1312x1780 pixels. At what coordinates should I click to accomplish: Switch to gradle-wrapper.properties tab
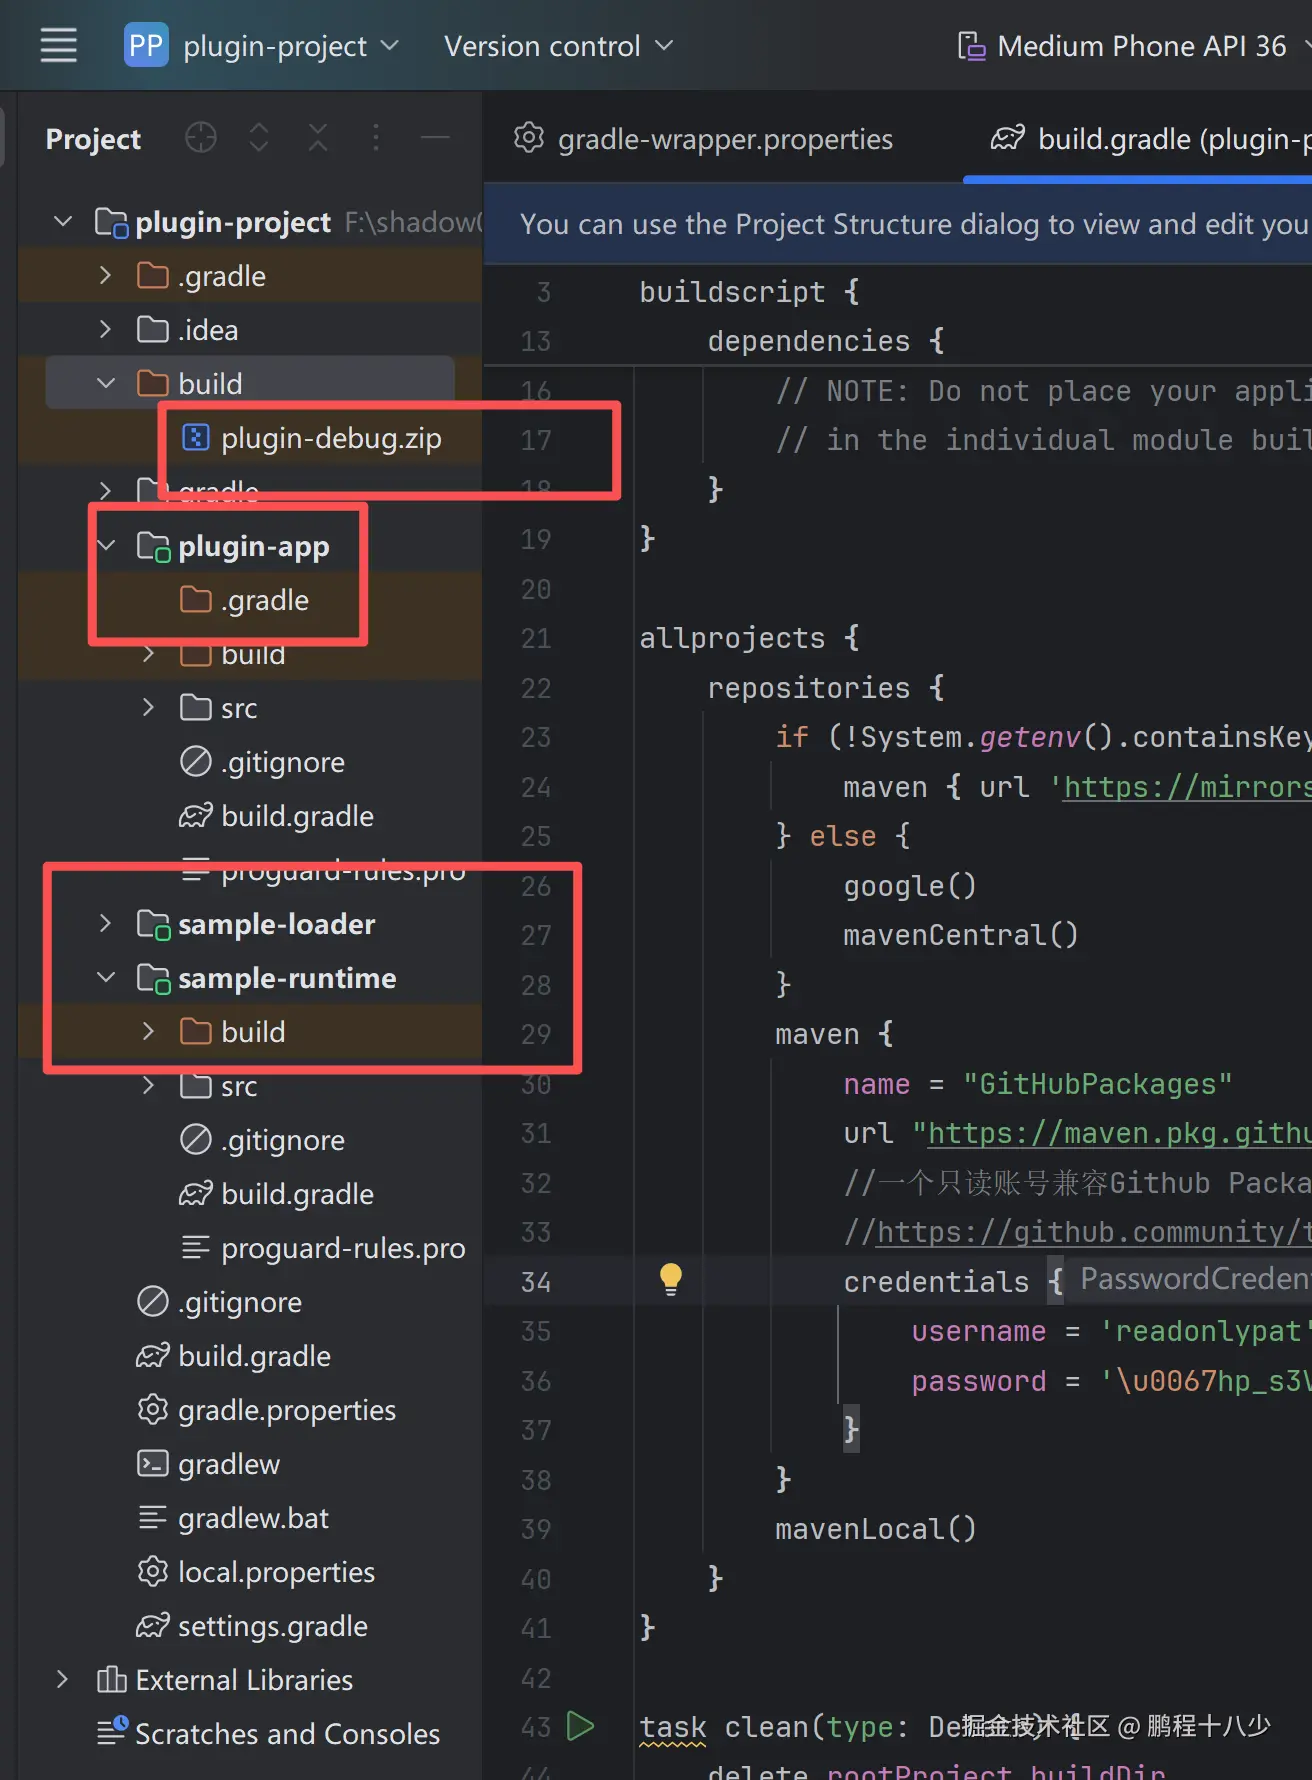[704, 139]
